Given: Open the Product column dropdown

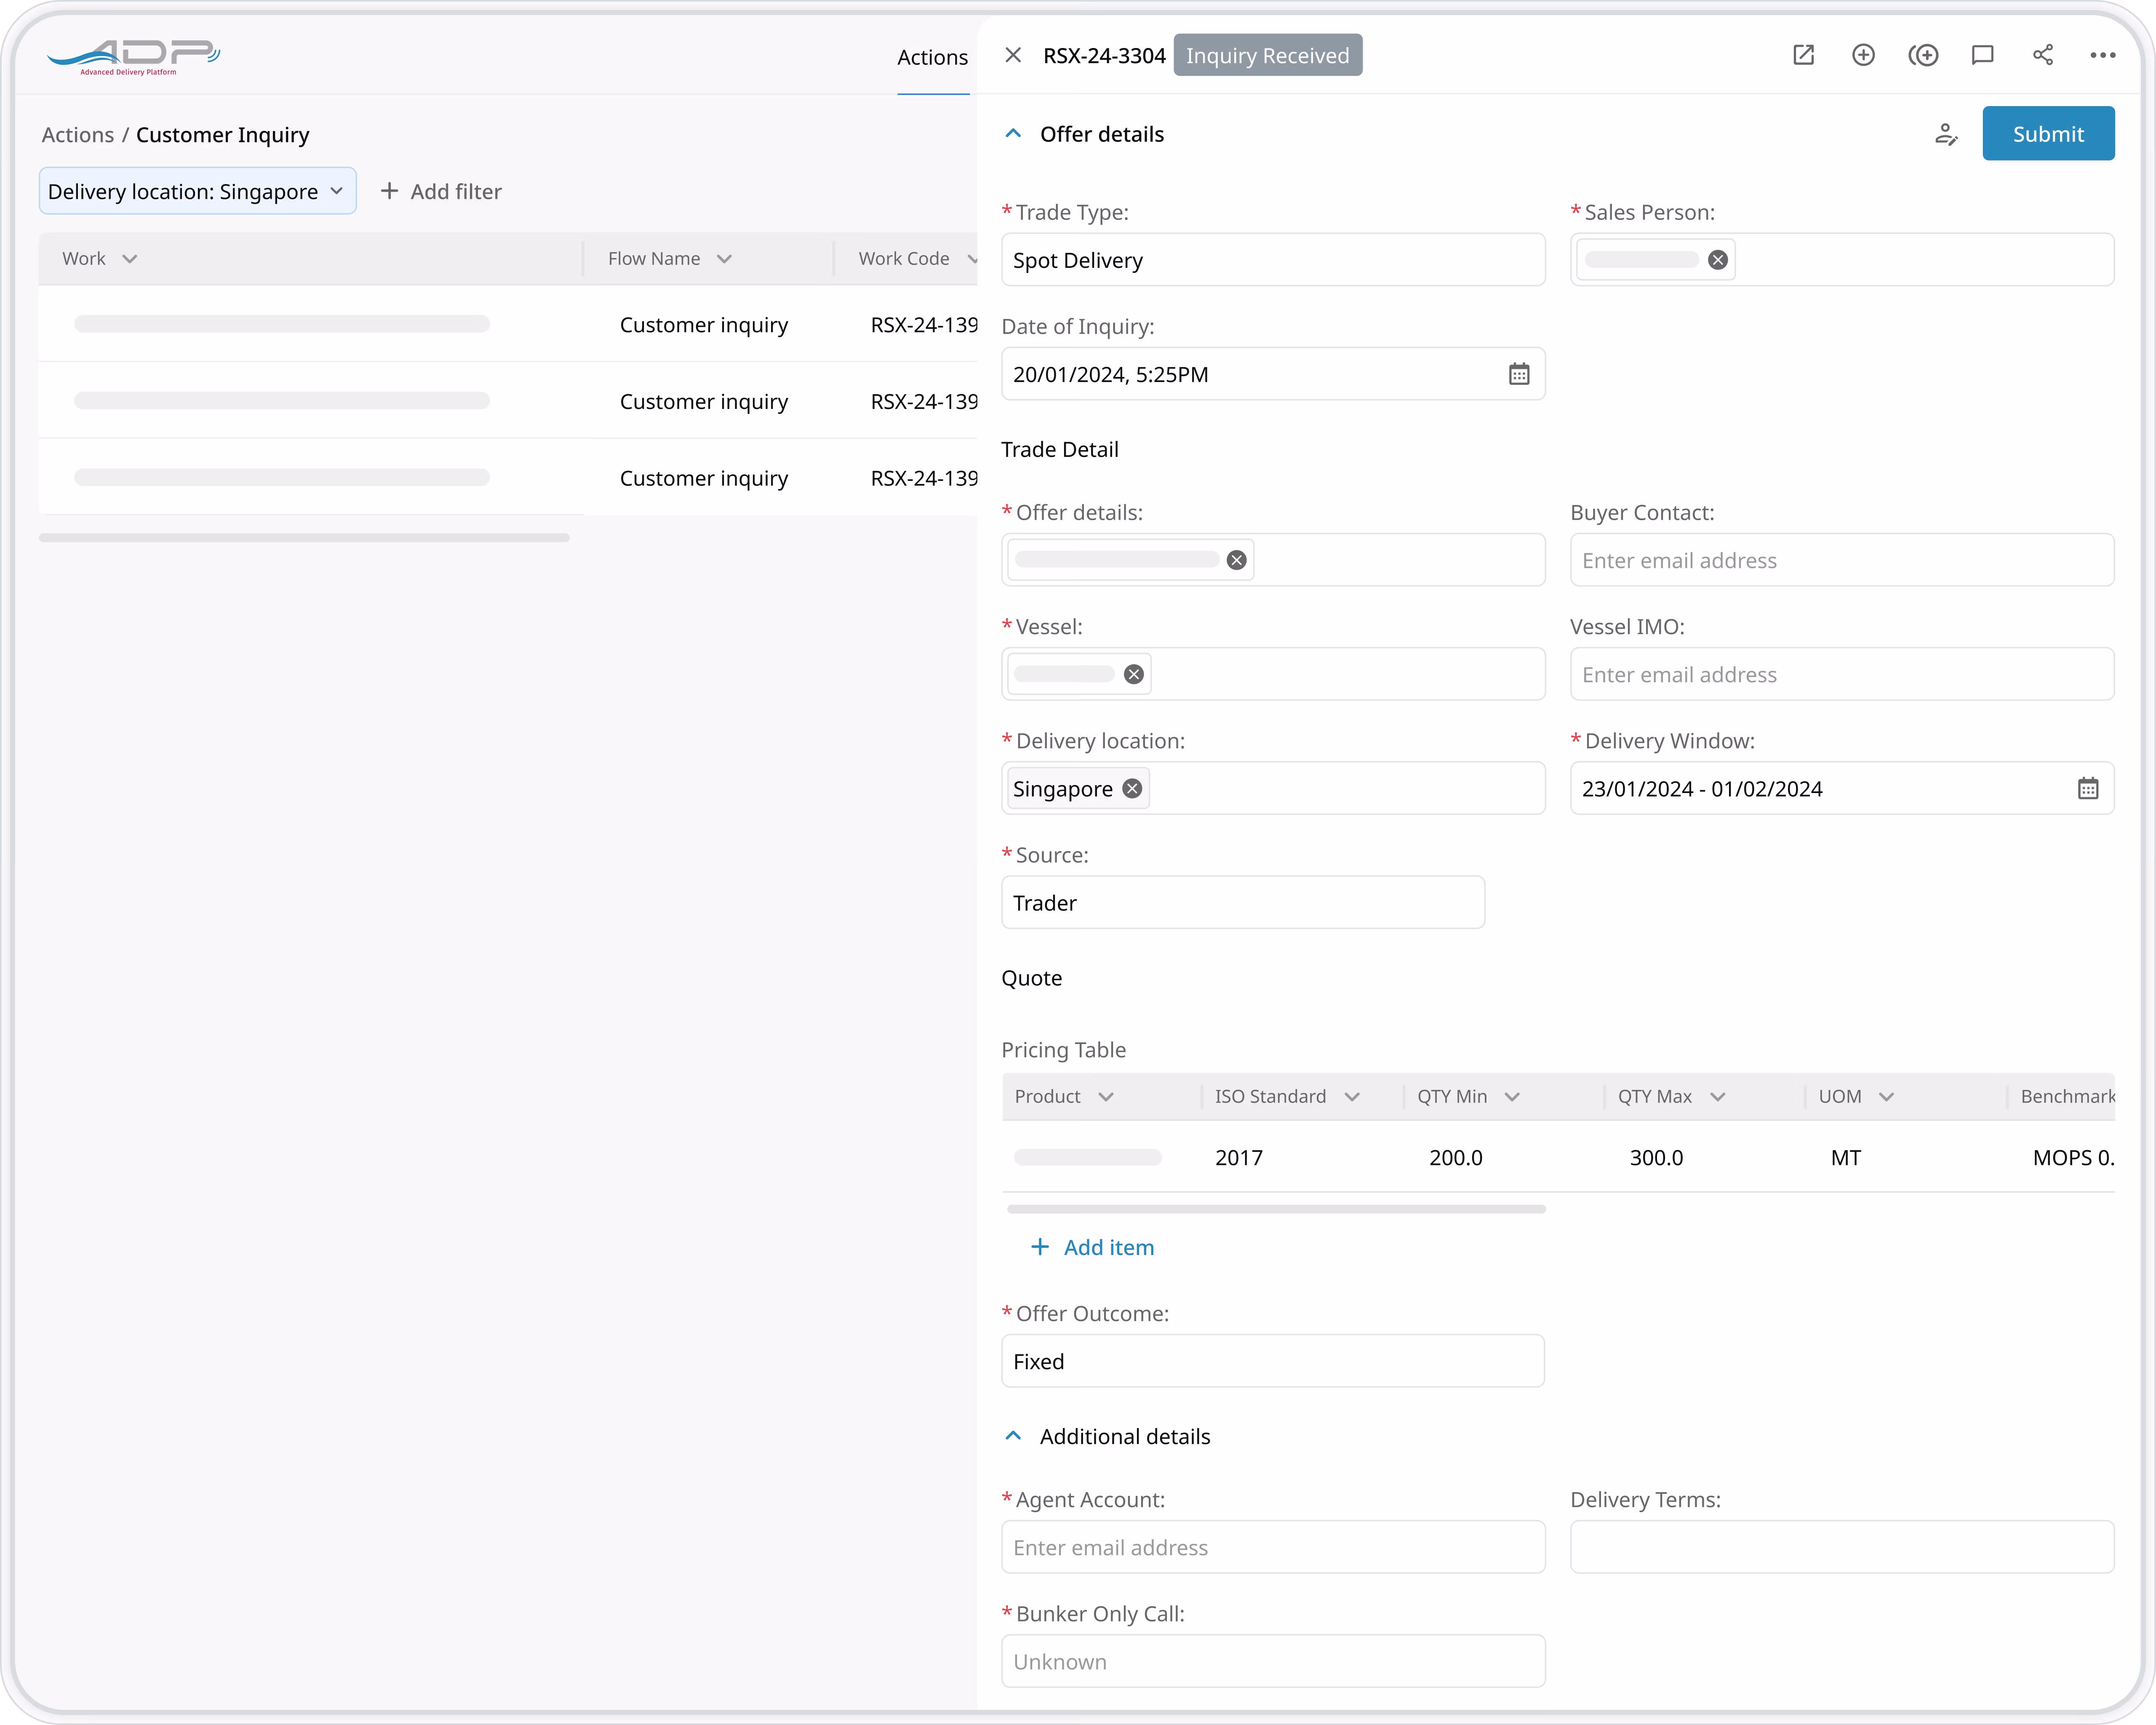Looking at the screenshot, I should pyautogui.click(x=1106, y=1097).
